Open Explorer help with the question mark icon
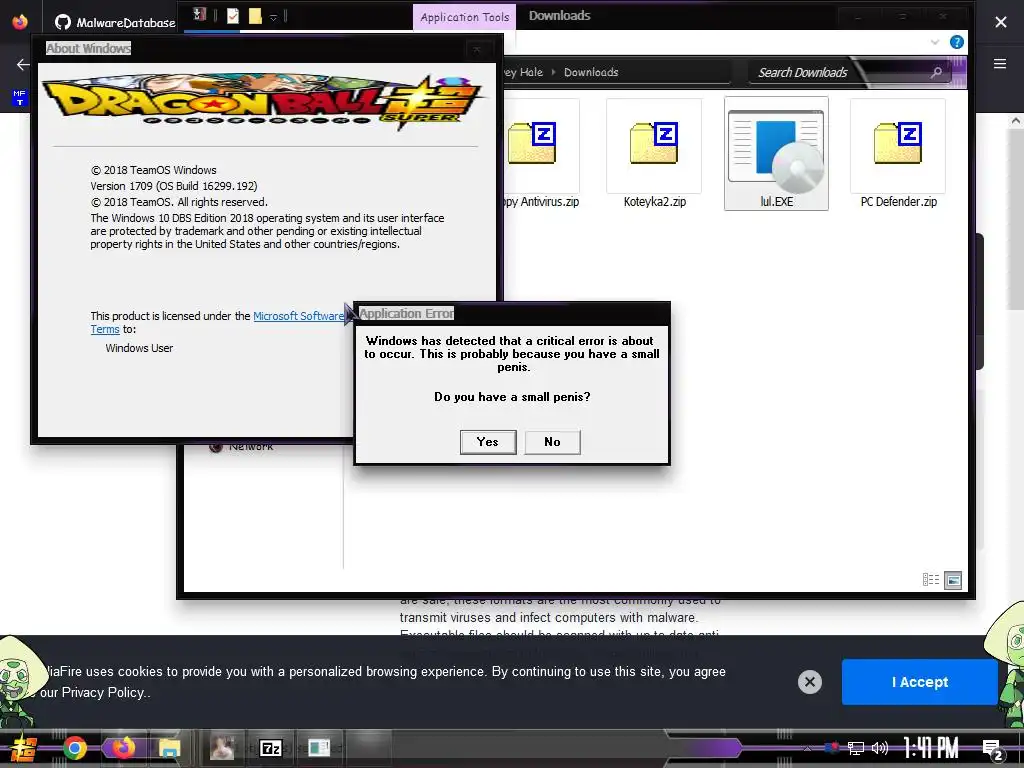This screenshot has width=1024, height=768. coord(957,42)
